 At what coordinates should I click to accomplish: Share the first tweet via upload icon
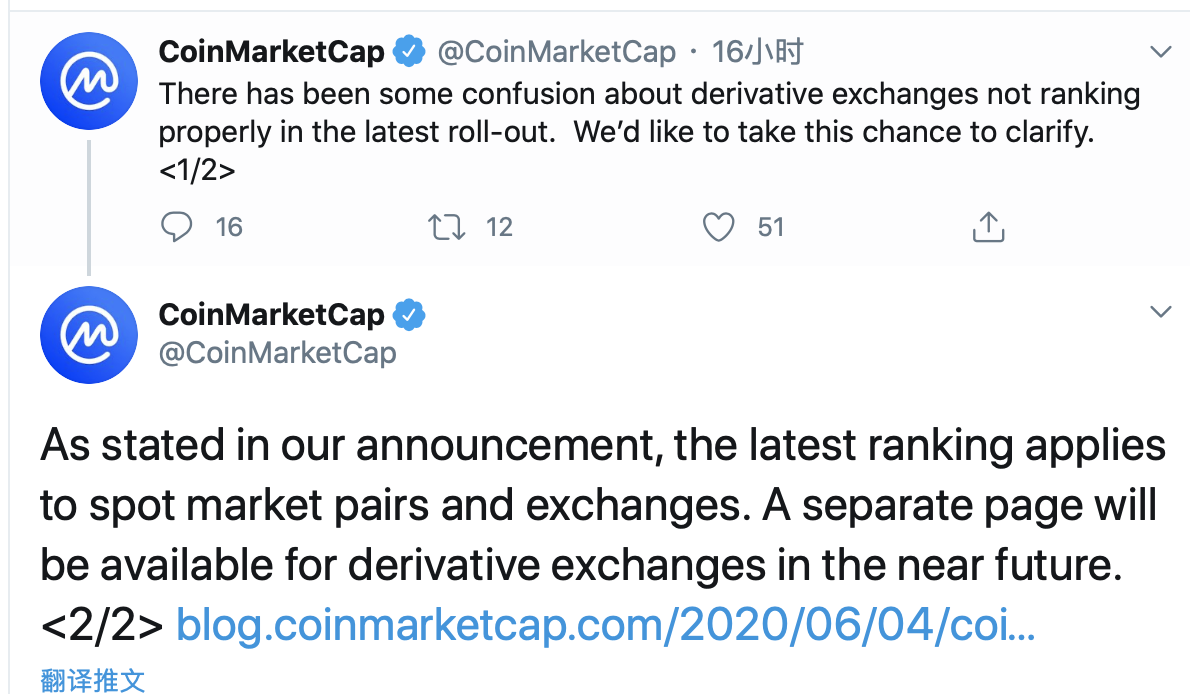point(988,226)
